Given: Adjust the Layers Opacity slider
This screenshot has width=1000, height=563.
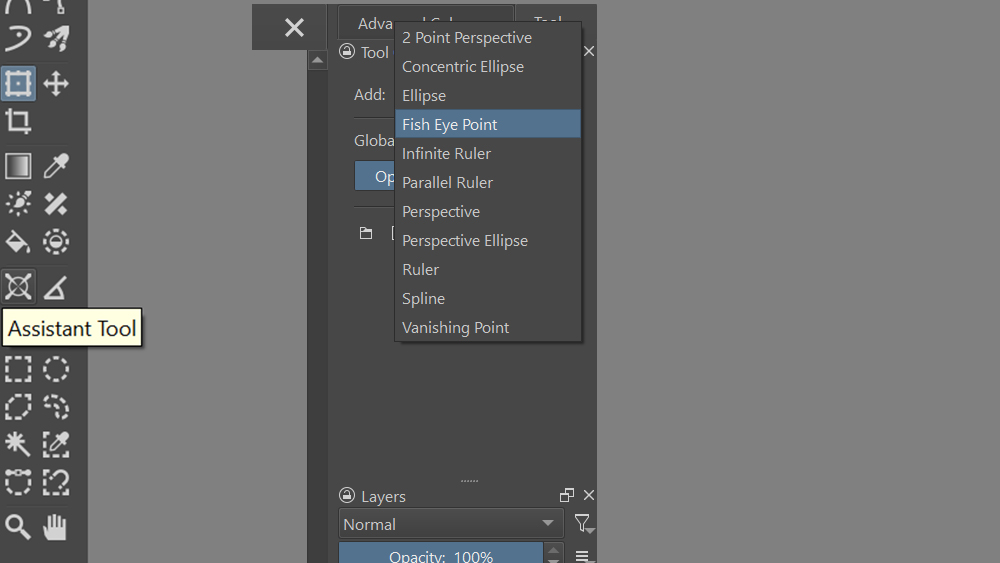Looking at the screenshot, I should (441, 553).
